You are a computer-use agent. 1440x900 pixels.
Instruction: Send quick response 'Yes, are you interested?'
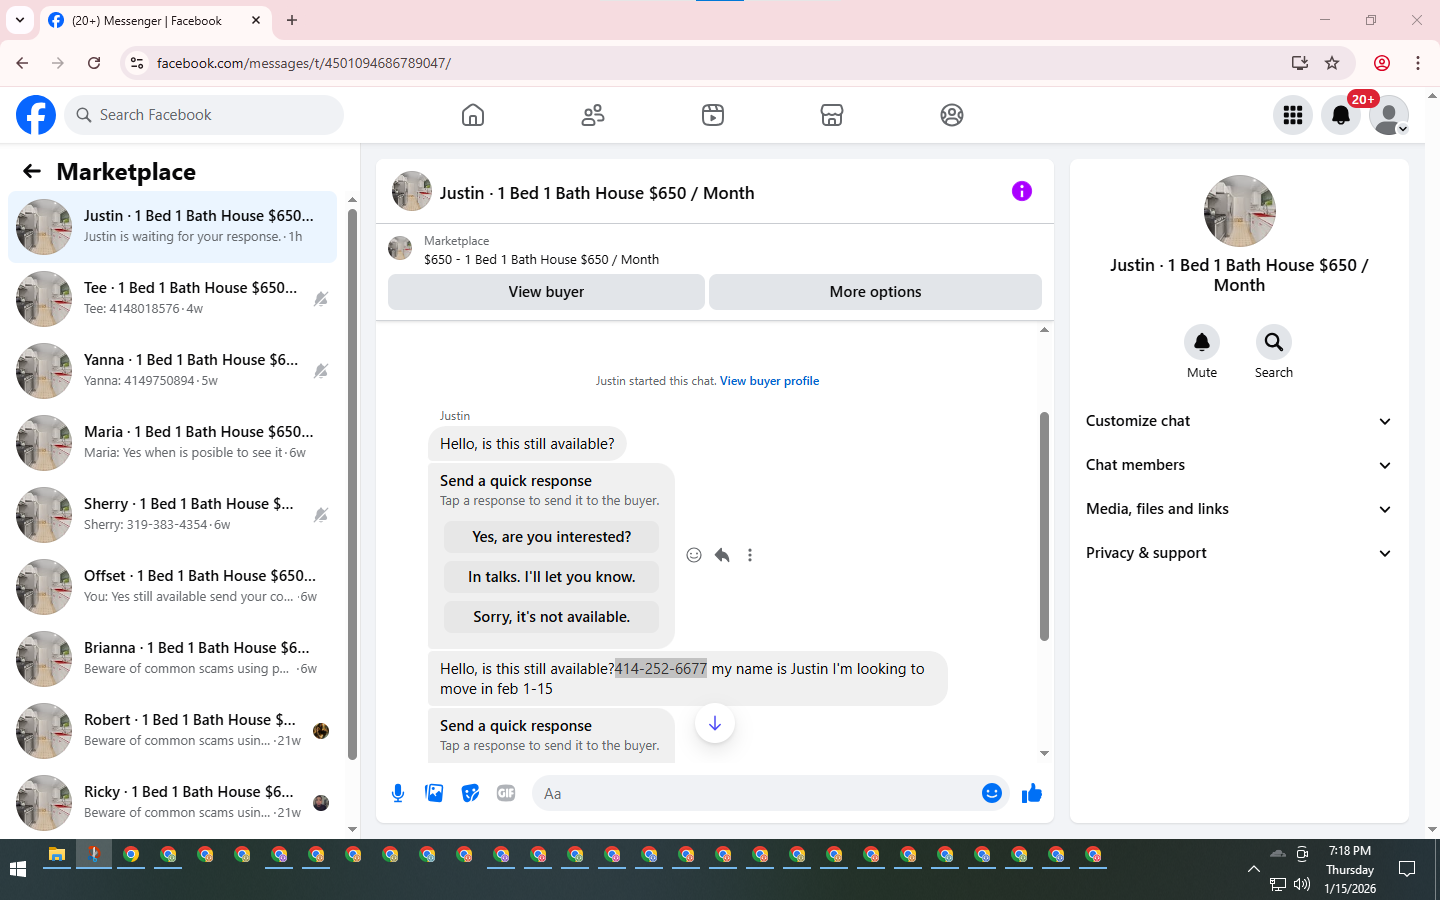pyautogui.click(x=552, y=537)
